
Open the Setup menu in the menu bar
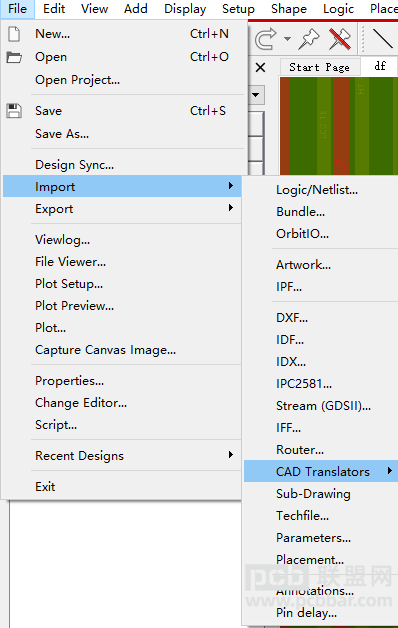[238, 9]
